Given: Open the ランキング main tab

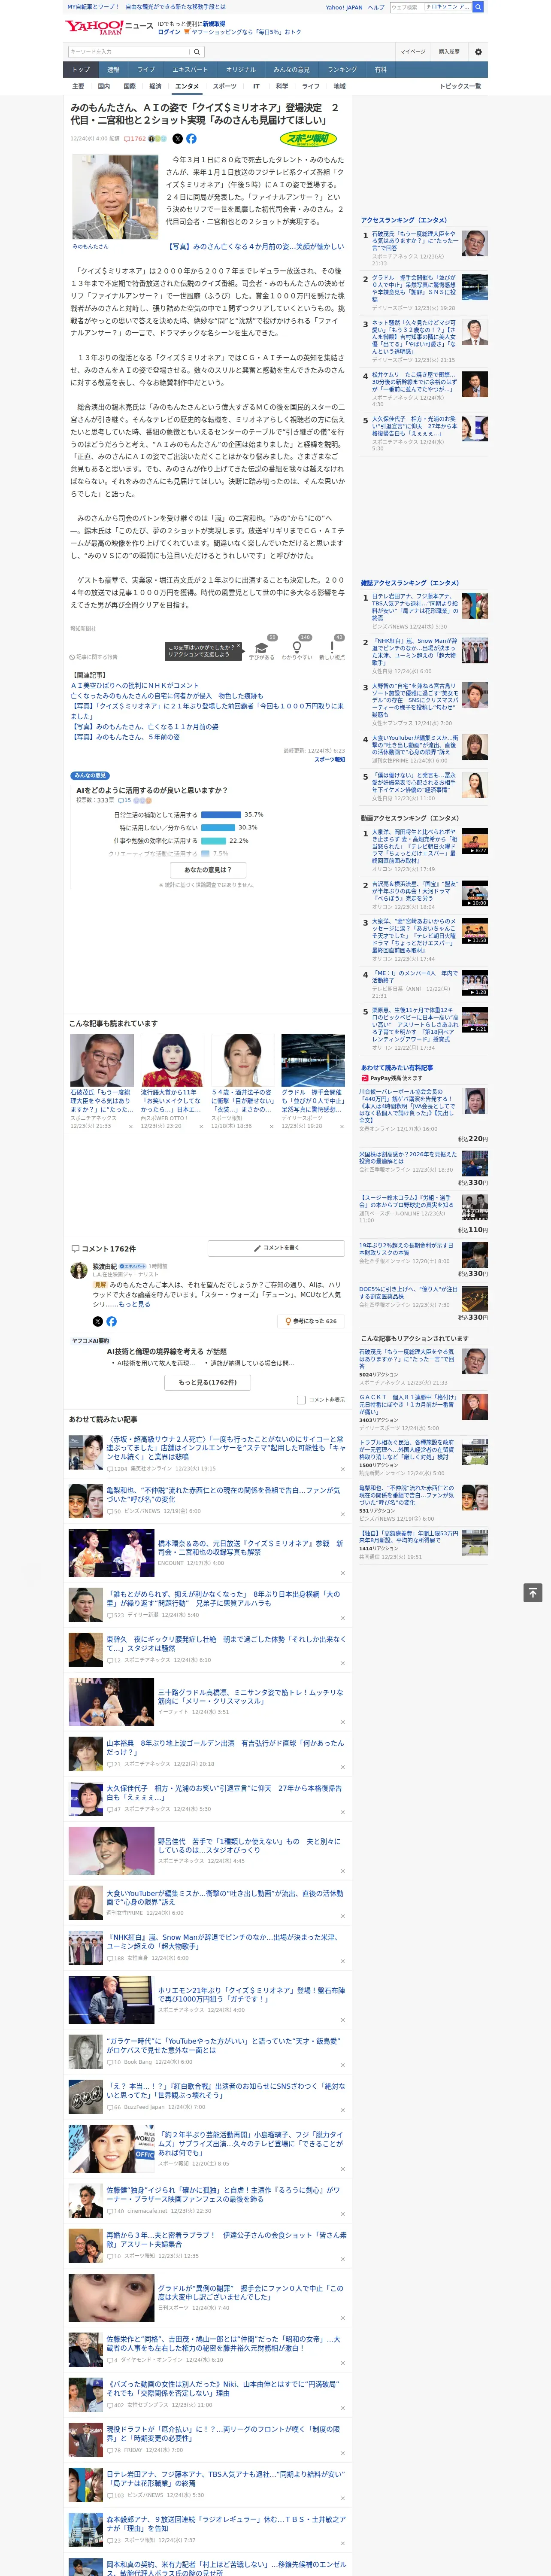Looking at the screenshot, I should pyautogui.click(x=342, y=70).
